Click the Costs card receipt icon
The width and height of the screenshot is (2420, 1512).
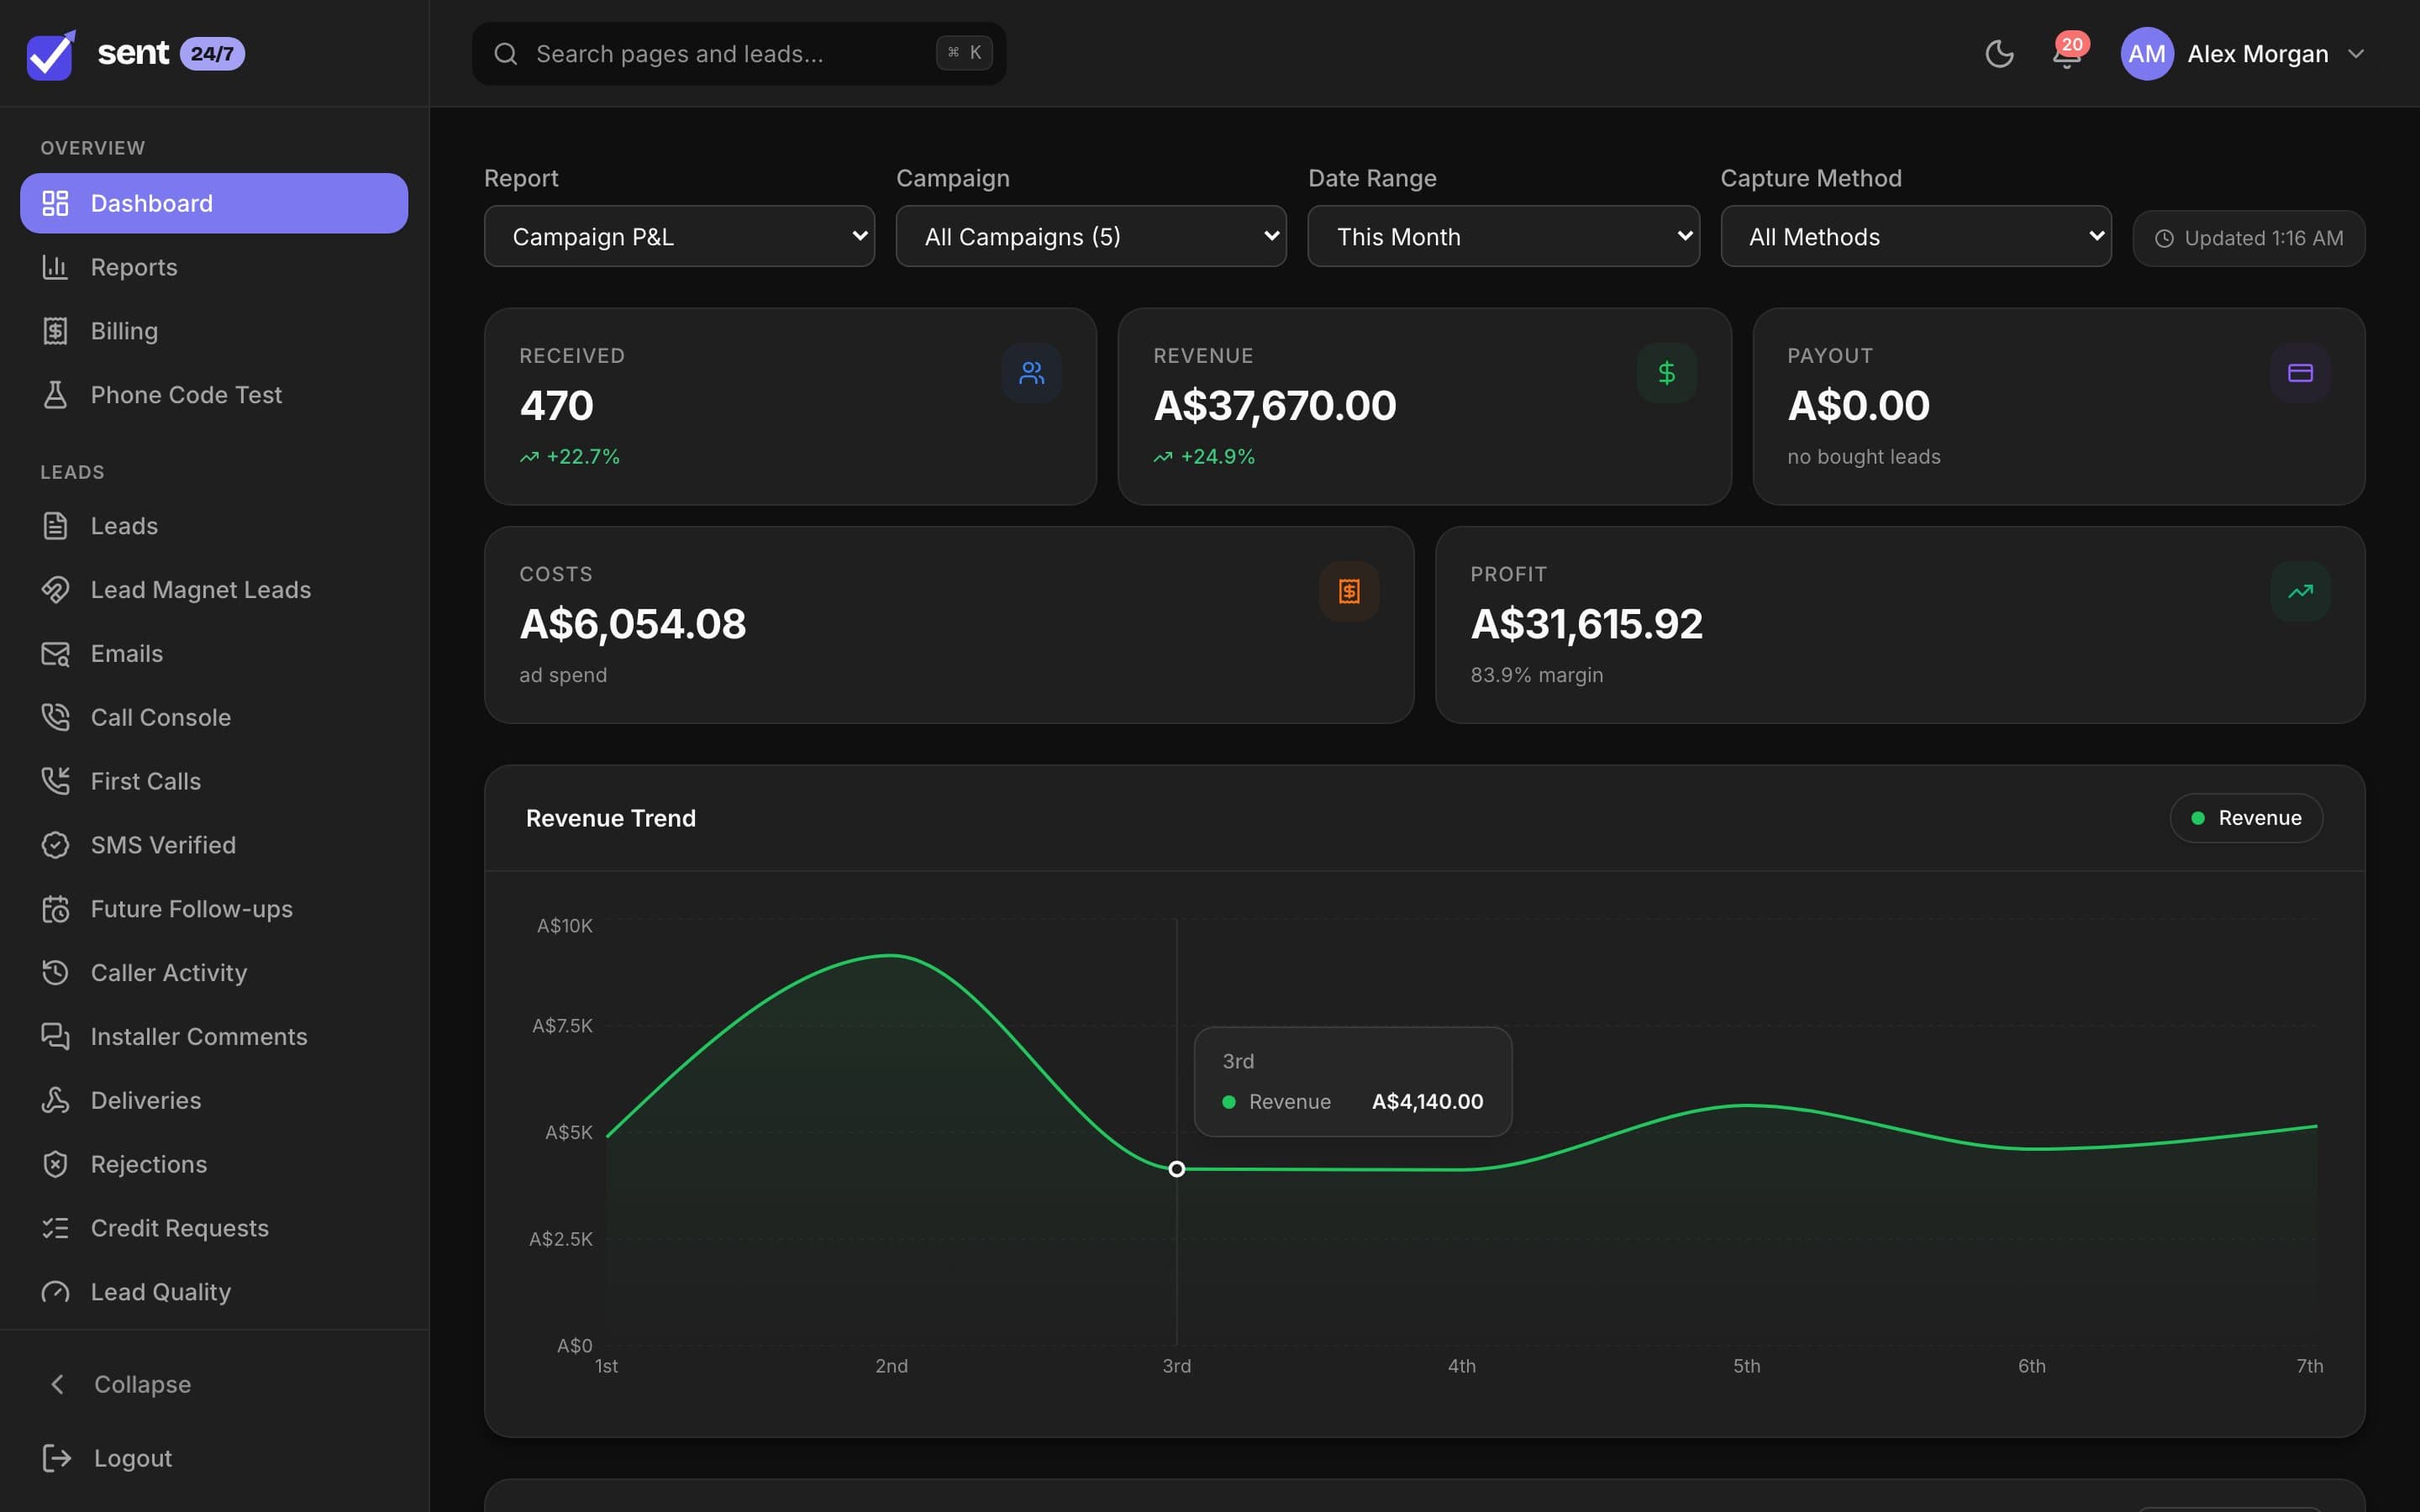[1349, 591]
